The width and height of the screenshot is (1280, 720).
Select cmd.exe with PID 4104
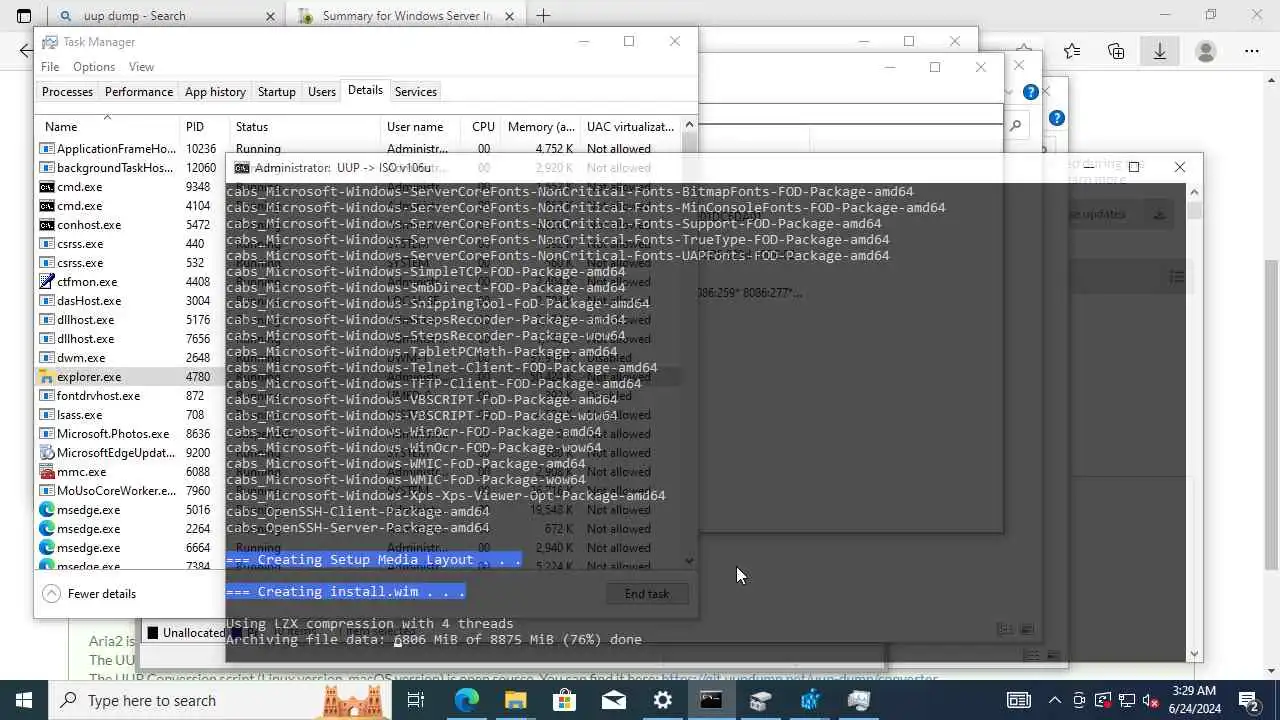pyautogui.click(x=130, y=206)
